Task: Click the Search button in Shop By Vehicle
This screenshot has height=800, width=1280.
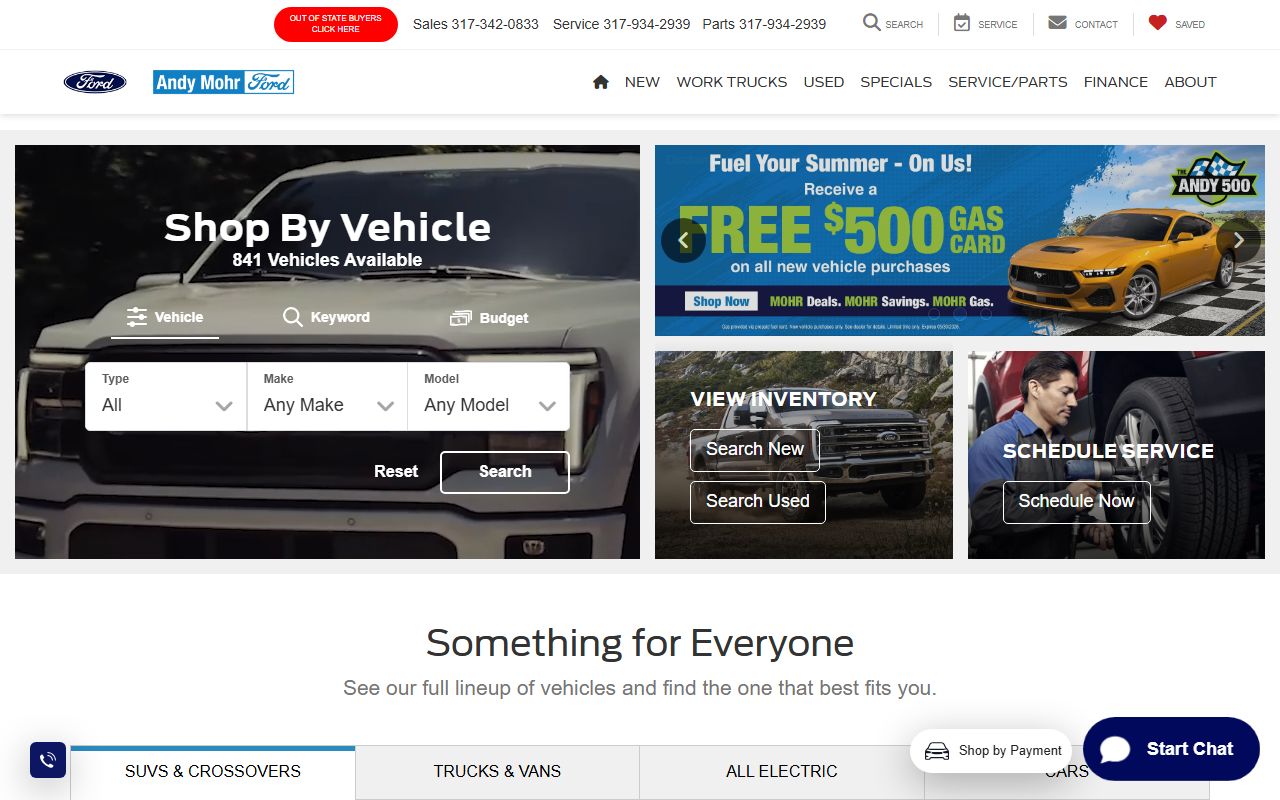Action: point(505,472)
